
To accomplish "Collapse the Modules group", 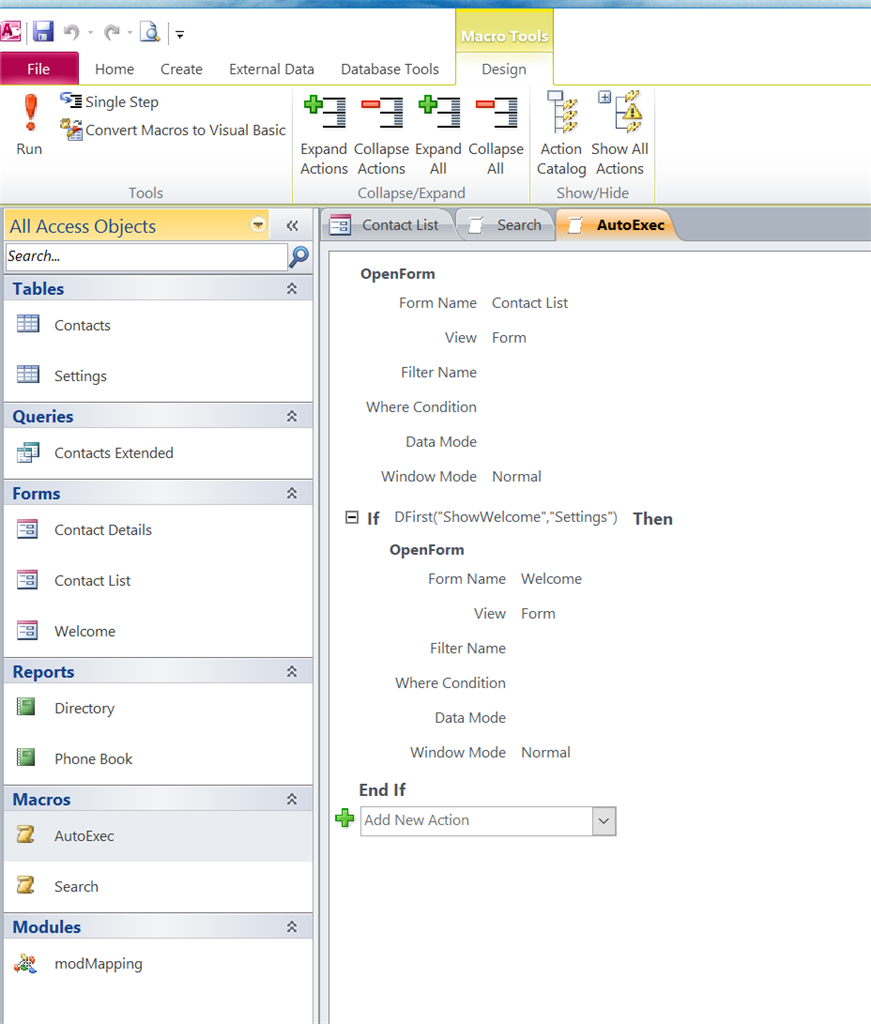I will point(292,927).
